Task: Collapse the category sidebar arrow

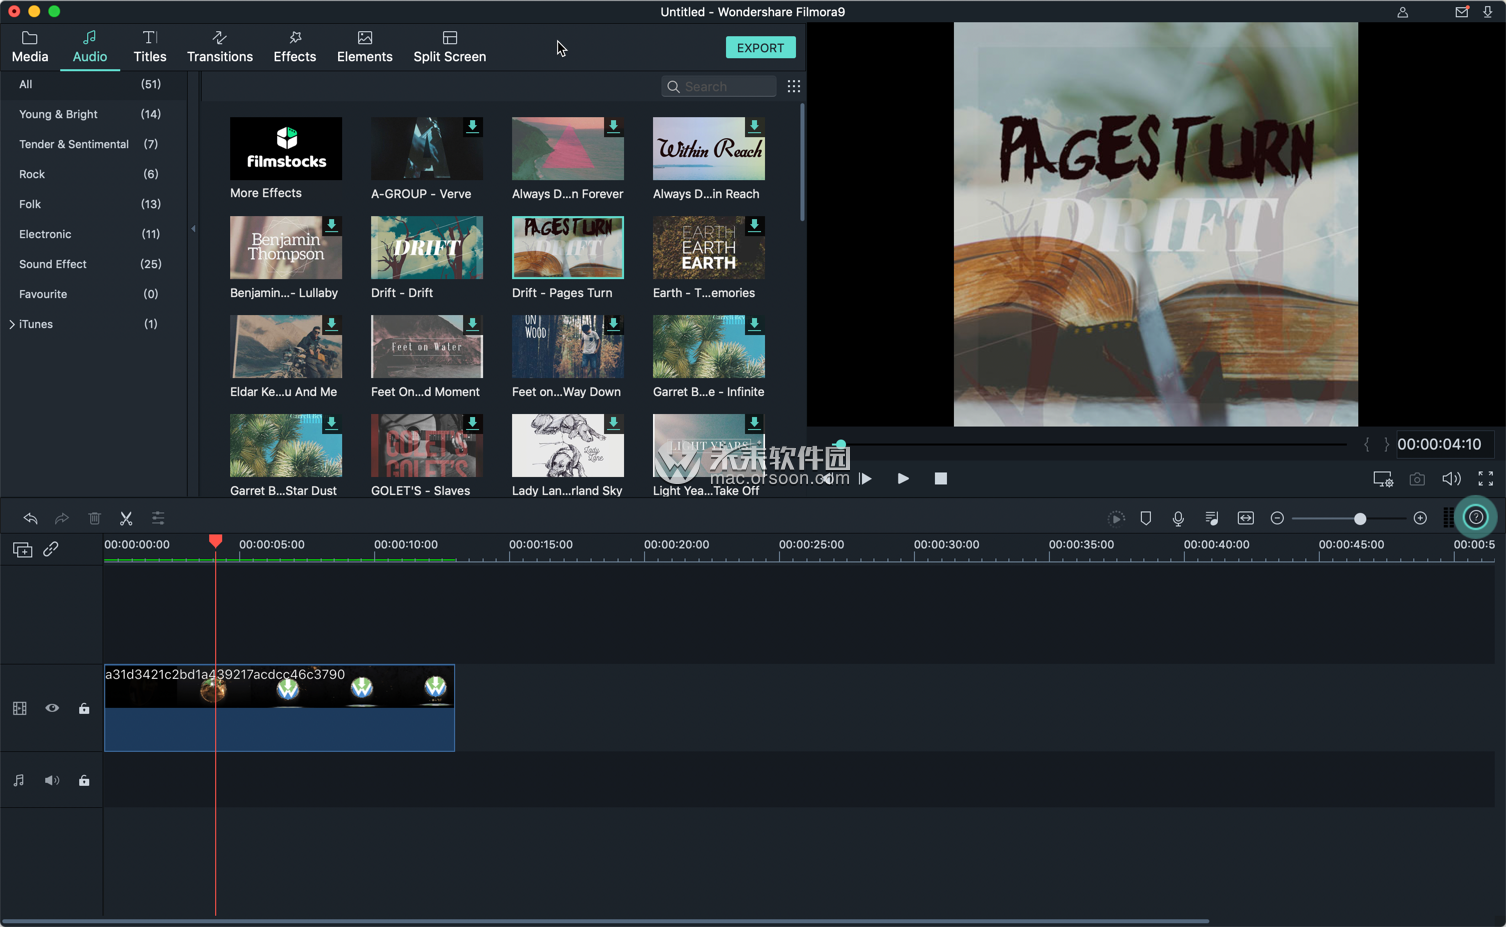Action: 193,229
